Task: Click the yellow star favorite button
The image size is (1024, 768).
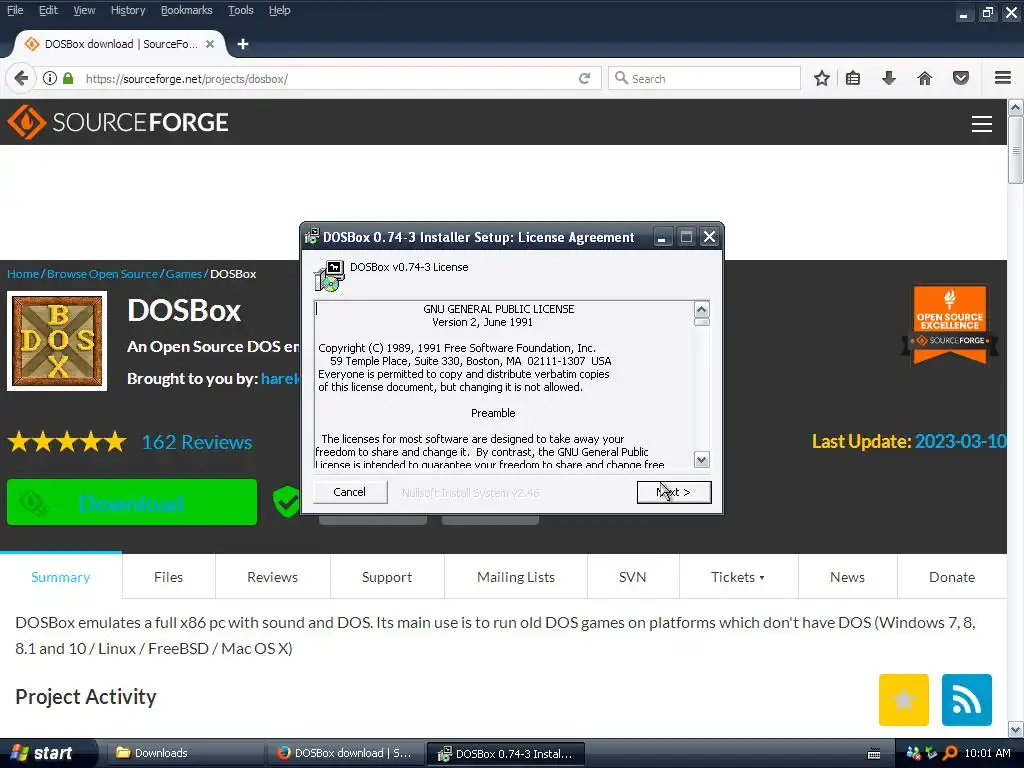Action: pos(904,700)
